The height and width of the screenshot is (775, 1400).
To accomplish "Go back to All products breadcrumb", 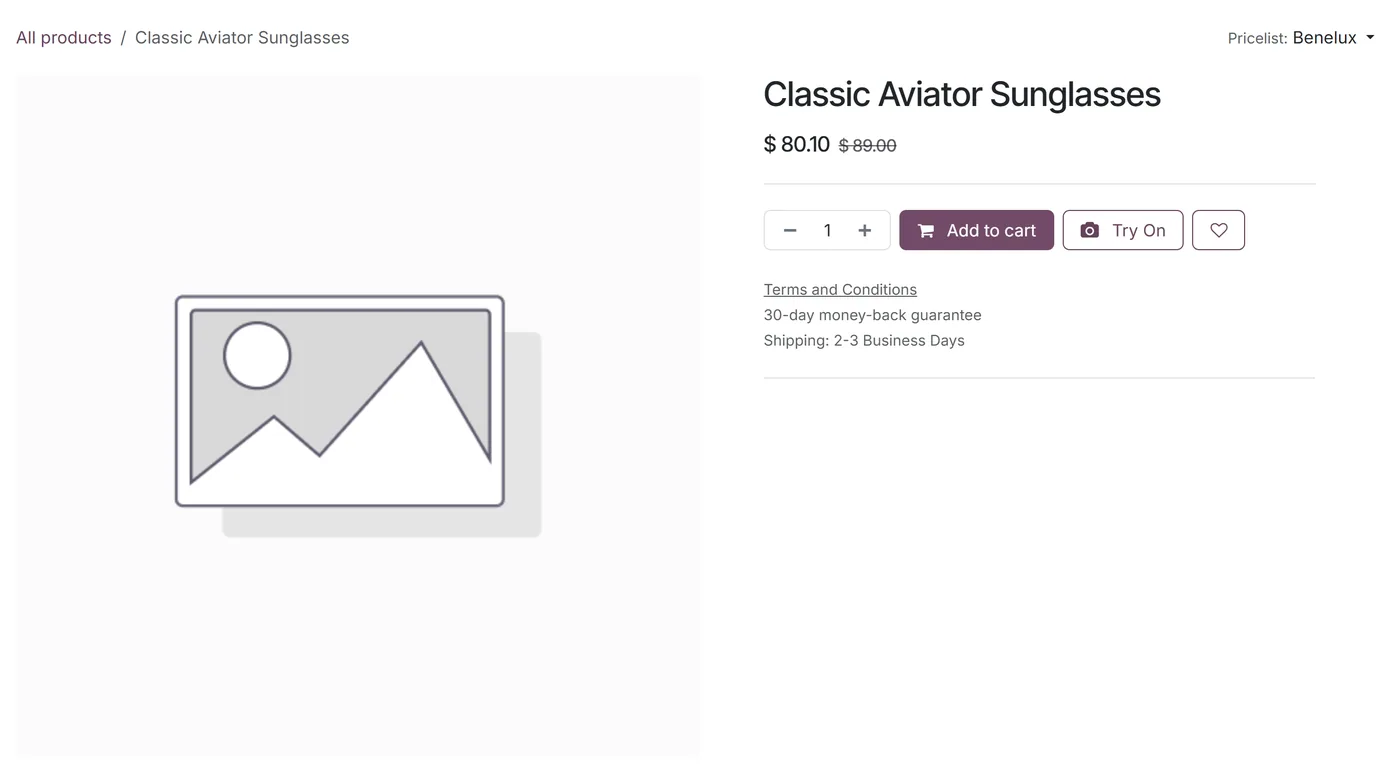I will (x=64, y=38).
